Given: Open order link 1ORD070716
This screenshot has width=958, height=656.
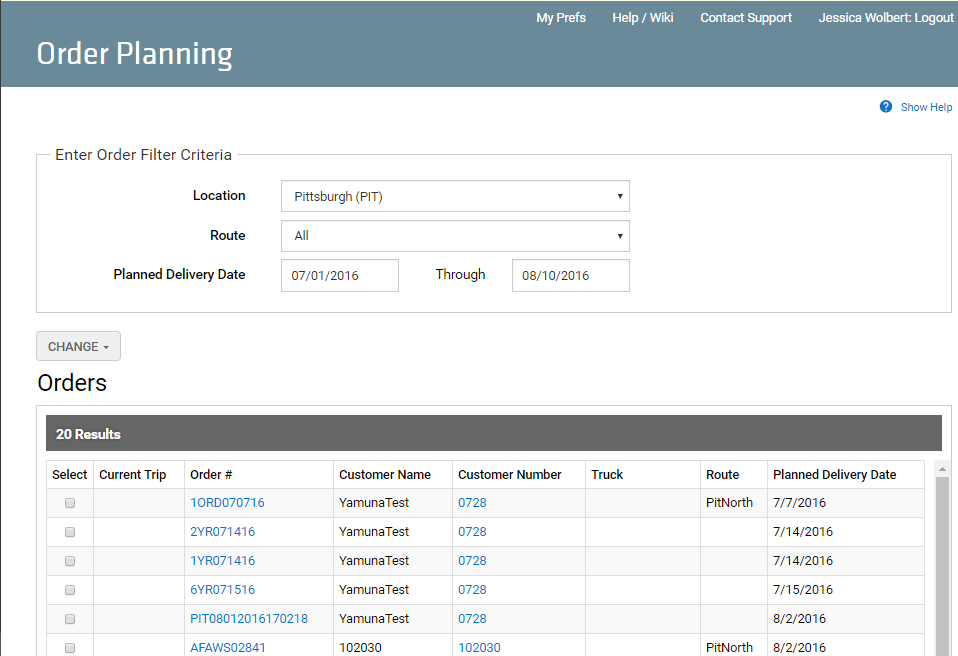Looking at the screenshot, I should point(227,503).
